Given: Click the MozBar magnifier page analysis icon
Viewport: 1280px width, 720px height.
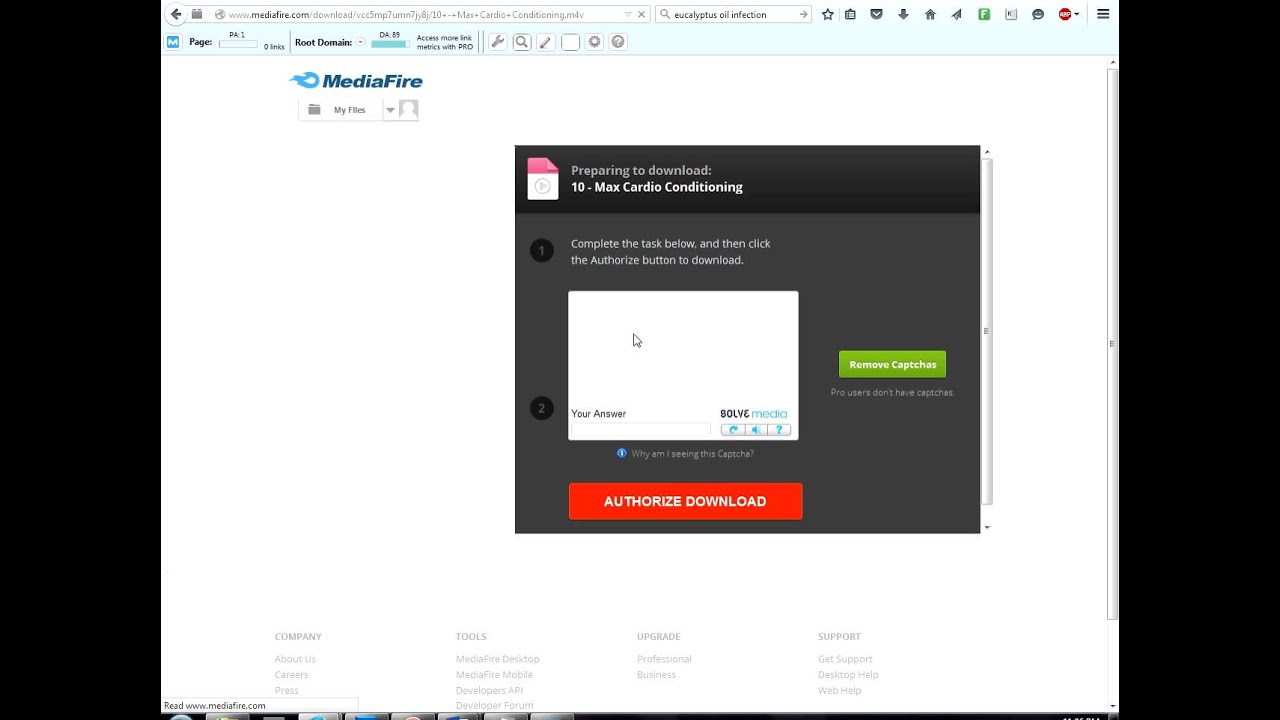Looking at the screenshot, I should 521,42.
